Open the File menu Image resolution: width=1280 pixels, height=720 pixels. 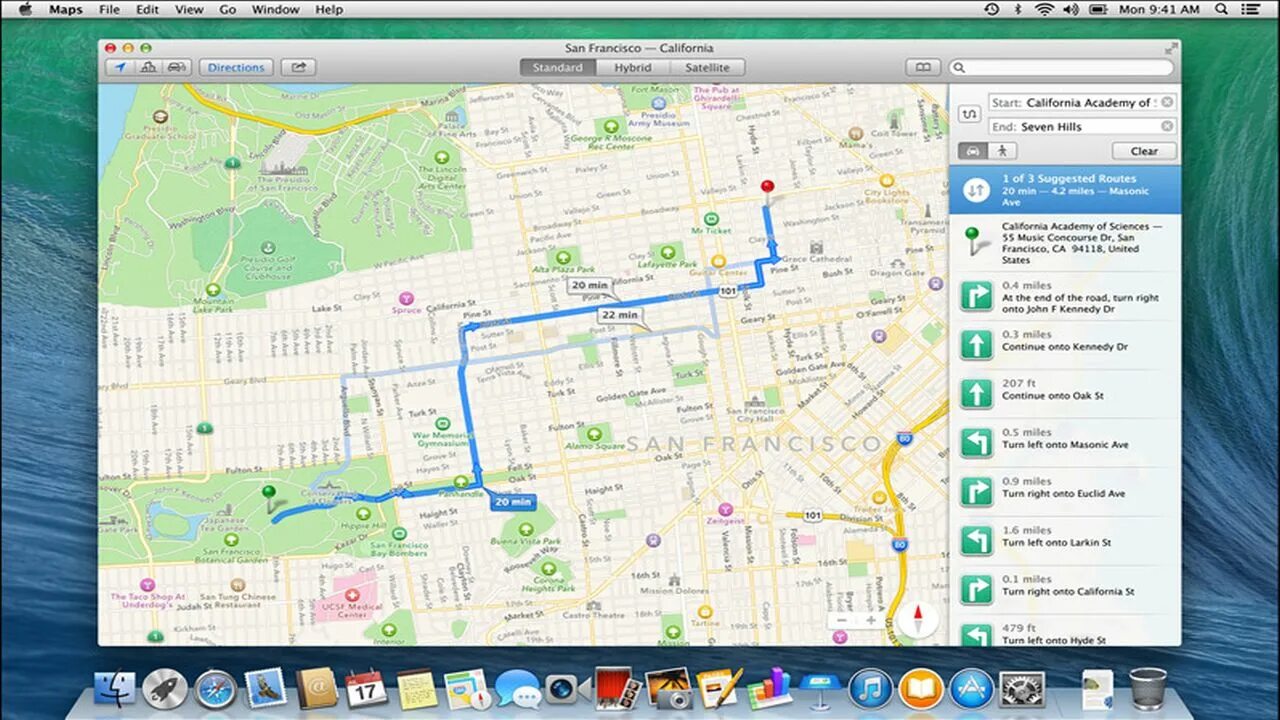point(109,9)
